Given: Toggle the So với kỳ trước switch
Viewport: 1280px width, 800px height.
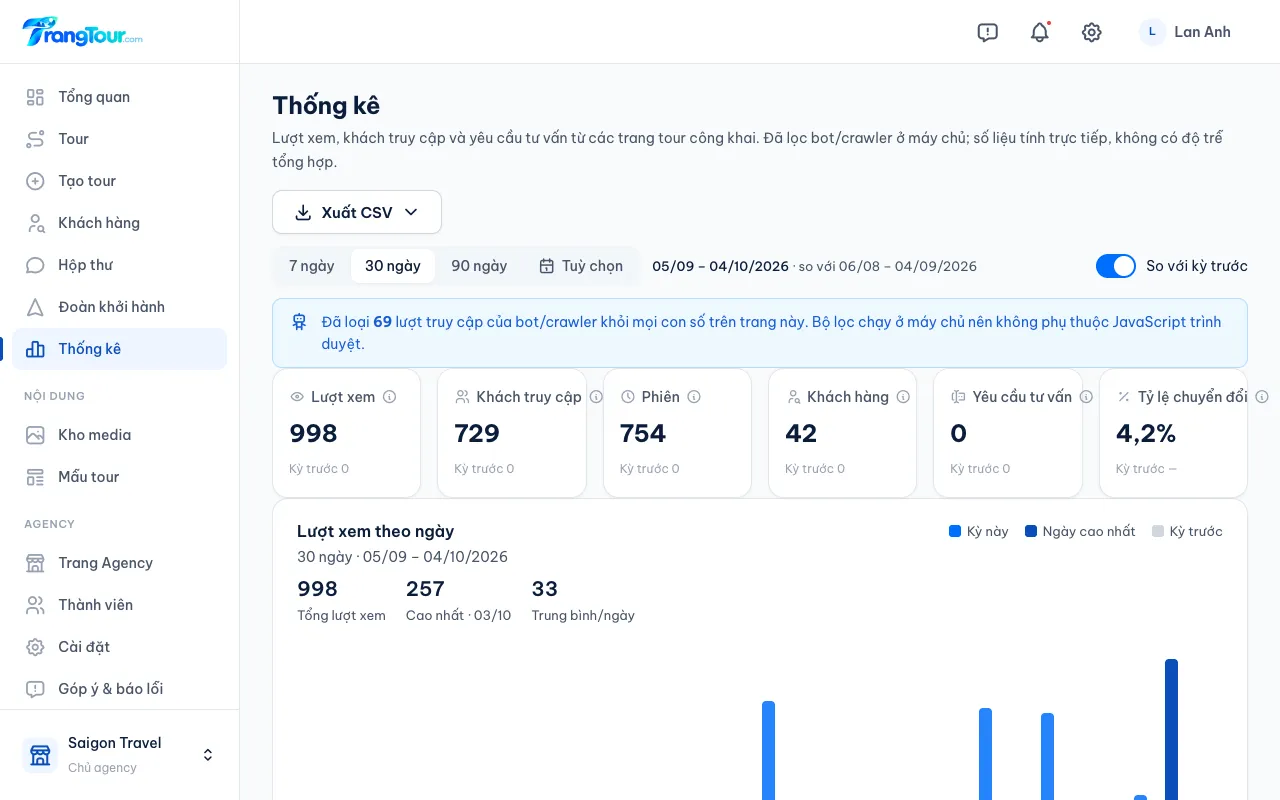Looking at the screenshot, I should pyautogui.click(x=1116, y=266).
